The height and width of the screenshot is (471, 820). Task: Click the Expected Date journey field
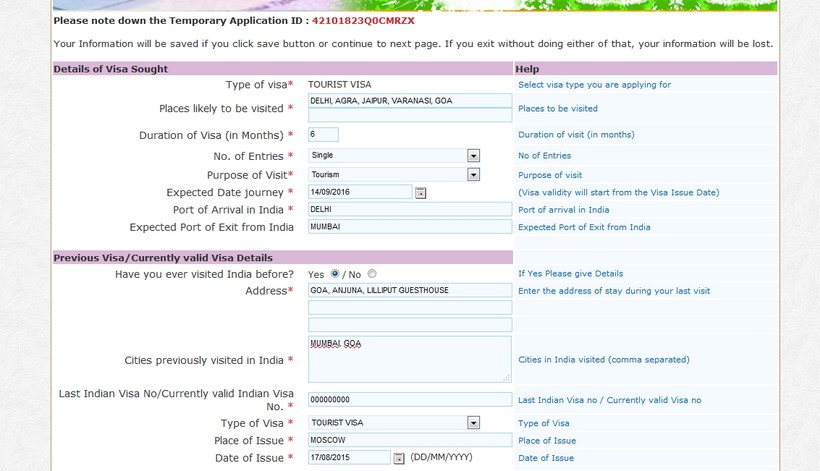pos(360,192)
